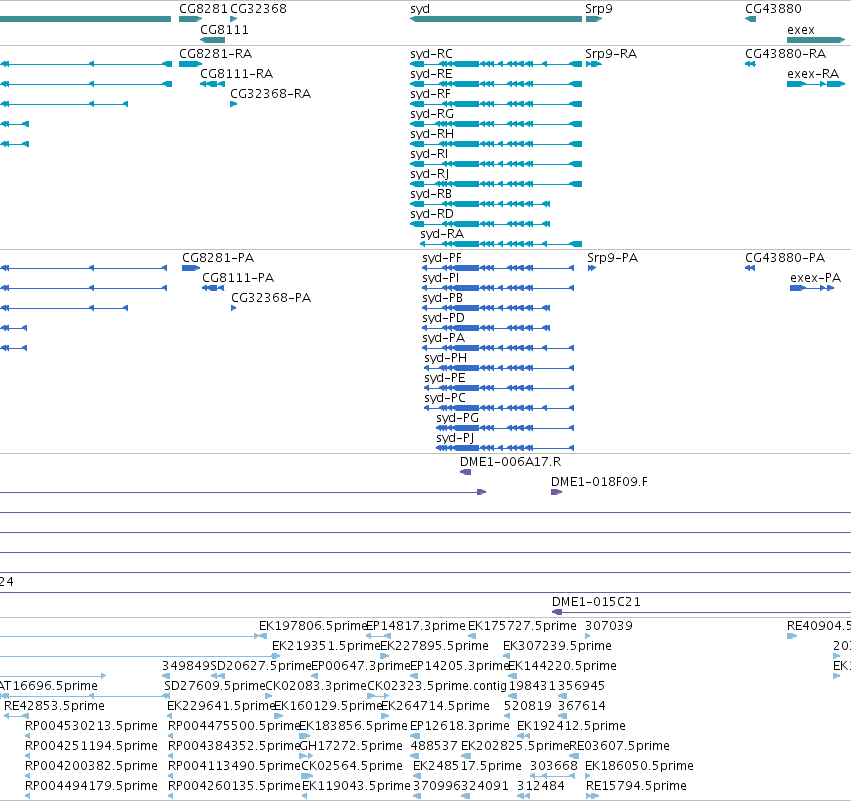
Task: Open the exex-RA transcript
Action: tap(813, 74)
